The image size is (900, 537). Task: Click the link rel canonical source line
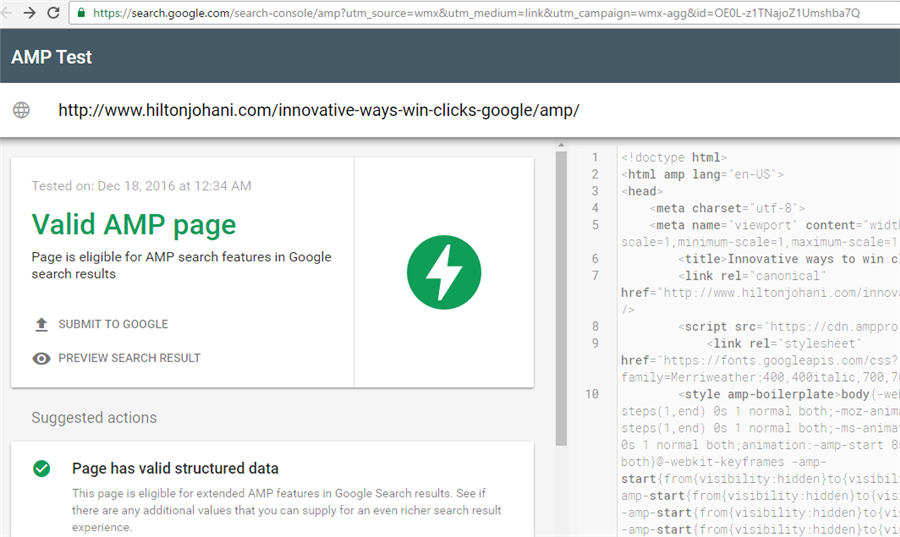[752, 276]
